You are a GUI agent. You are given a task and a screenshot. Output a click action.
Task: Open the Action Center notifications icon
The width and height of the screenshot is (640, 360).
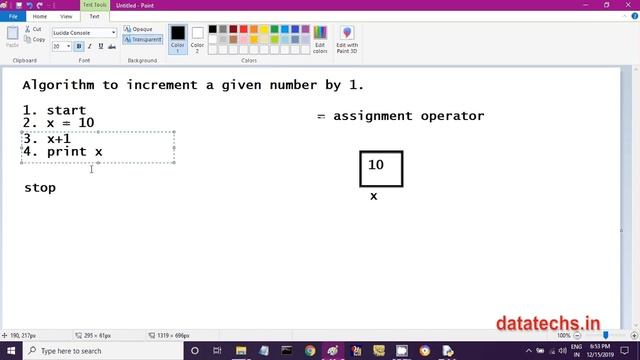(624, 351)
